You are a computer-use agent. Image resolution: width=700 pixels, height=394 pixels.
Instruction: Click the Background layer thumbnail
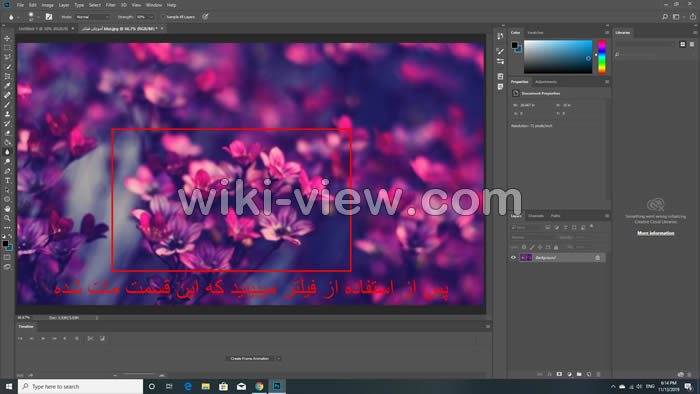526,257
